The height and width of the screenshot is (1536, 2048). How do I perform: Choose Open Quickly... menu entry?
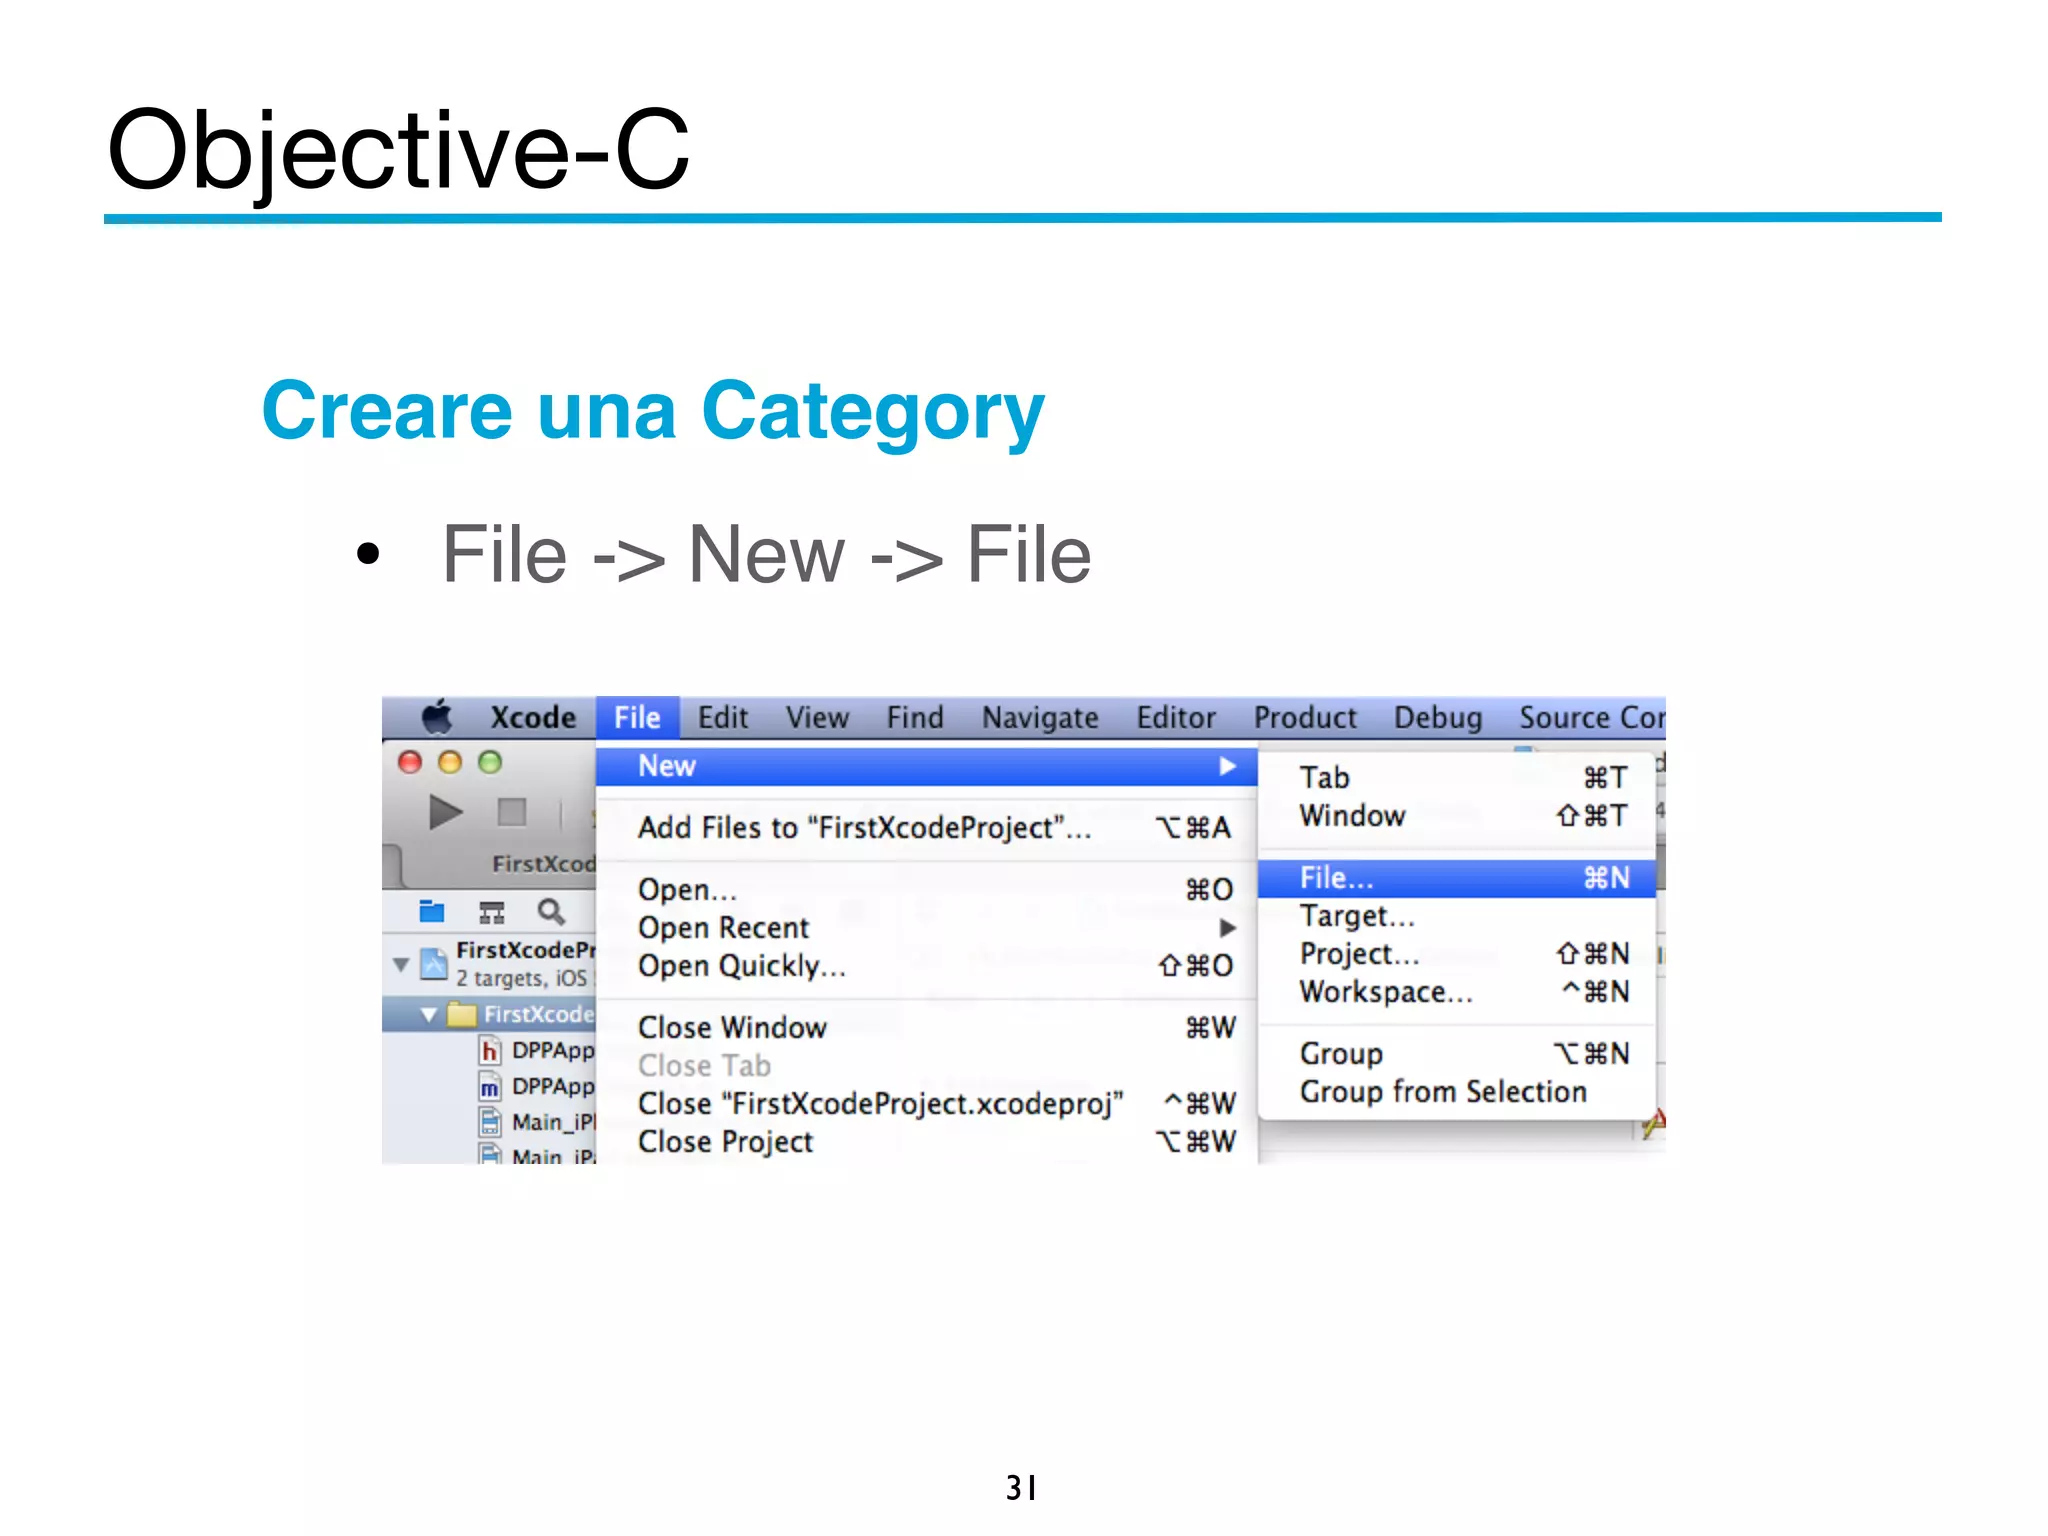pos(926,966)
